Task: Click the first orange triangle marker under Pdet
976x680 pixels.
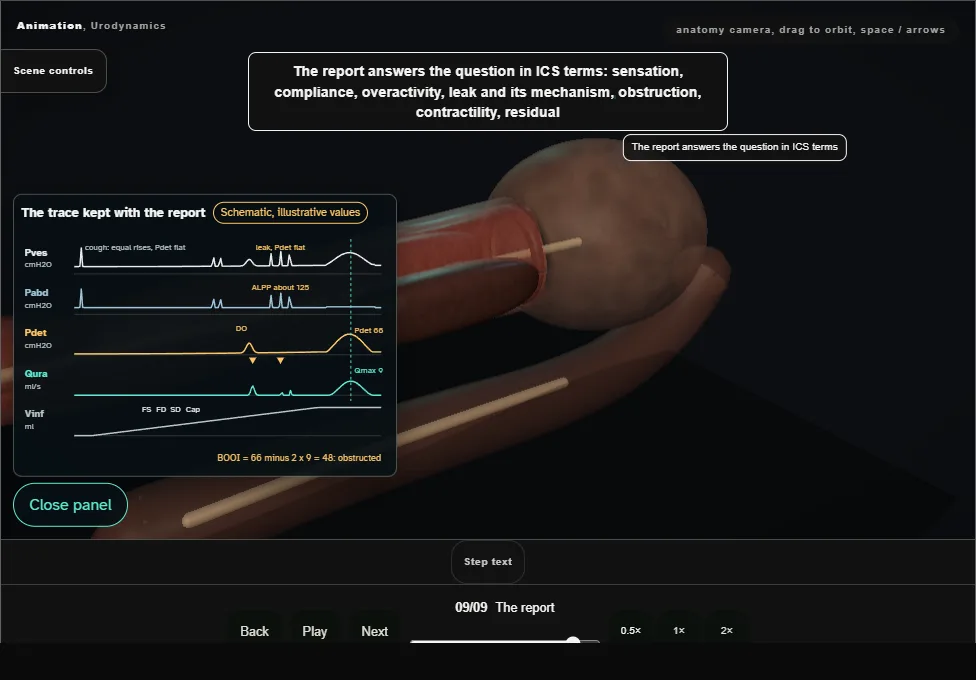Action: [x=253, y=361]
